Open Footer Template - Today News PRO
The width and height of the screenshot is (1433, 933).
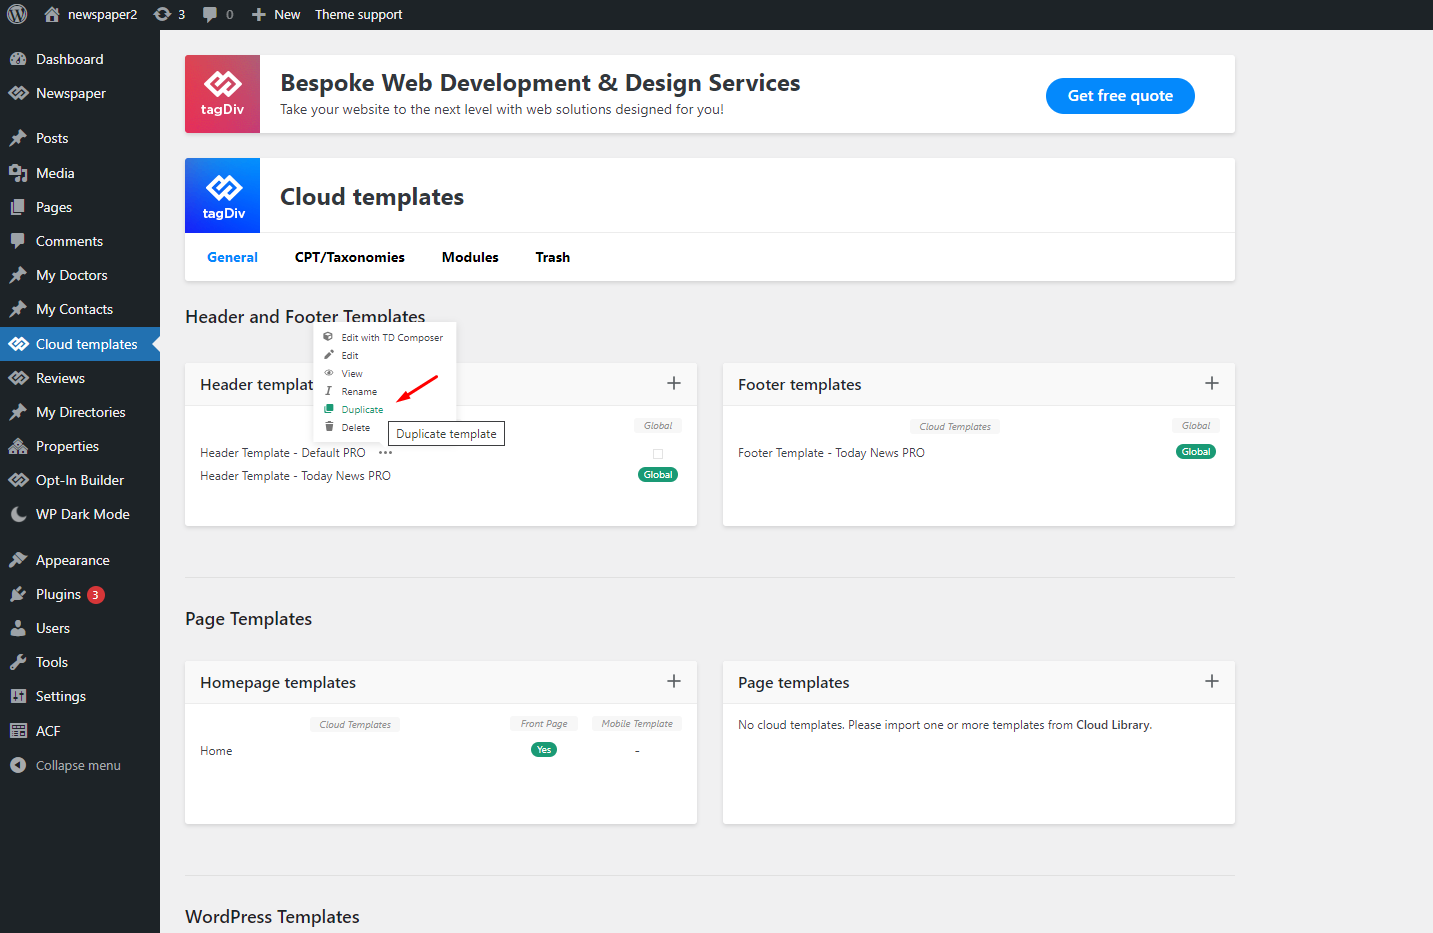tap(831, 453)
